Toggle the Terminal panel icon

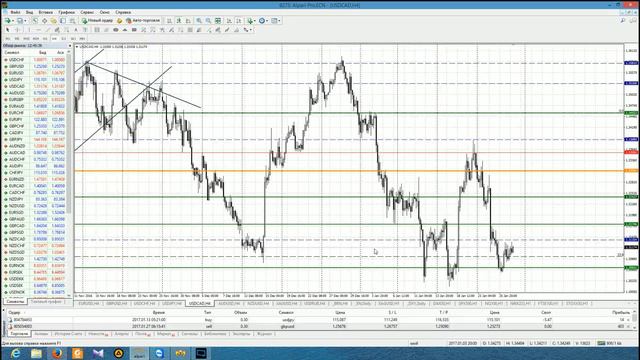click(63, 20)
